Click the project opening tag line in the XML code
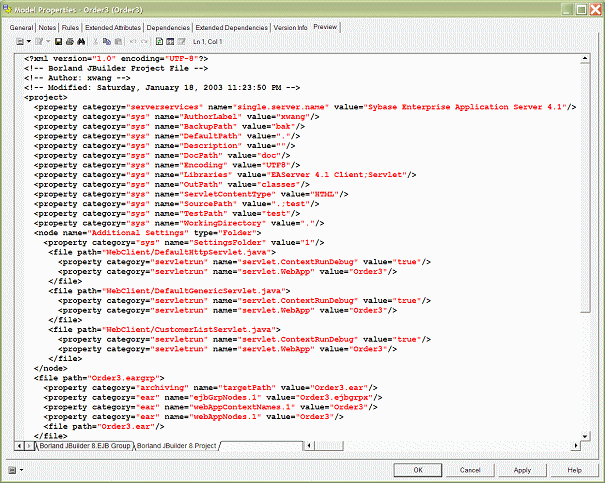Screen dimensions: 605x483 tap(47, 97)
